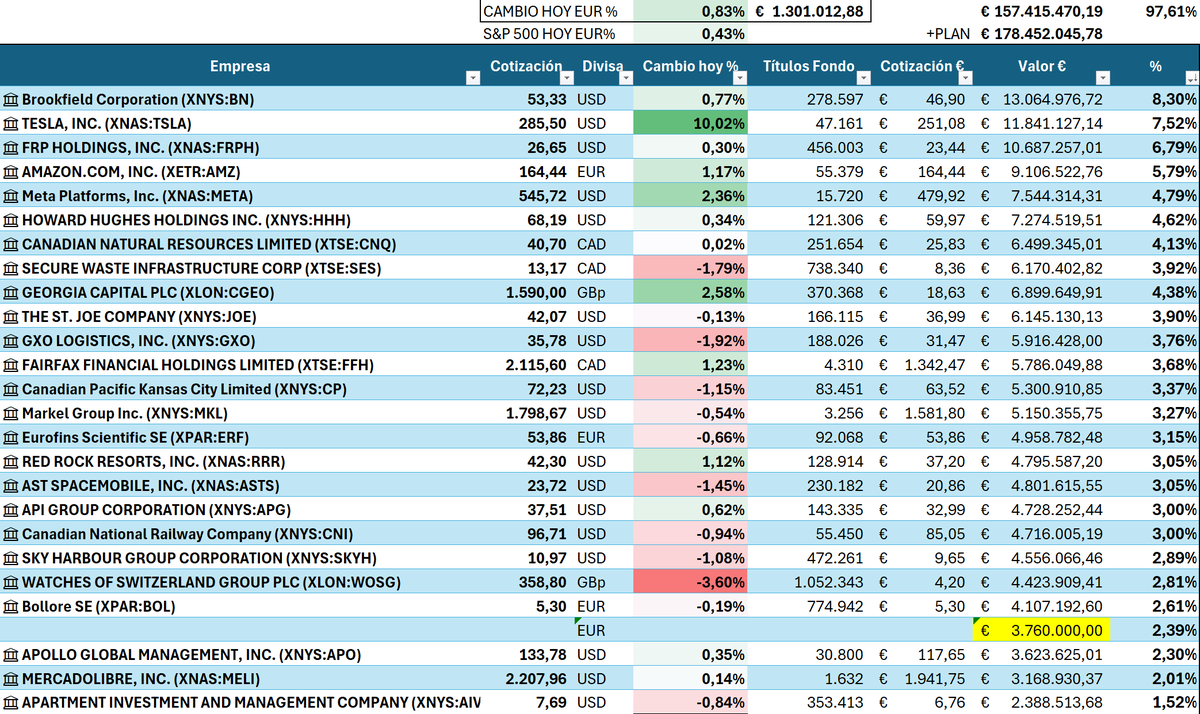Image resolution: width=1200 pixels, height=714 pixels.
Task: Click the stock icon beside SKY HARBOUR GROUP
Action: (11, 558)
